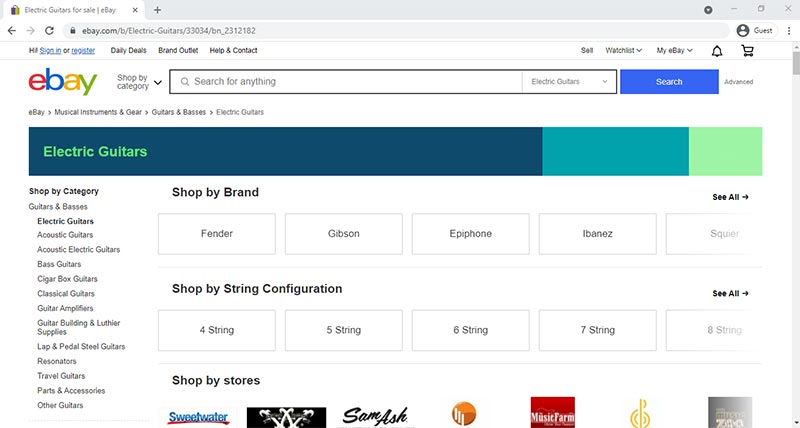Open Travel Guitars category
Screen dimensions: 800x428
pos(61,376)
